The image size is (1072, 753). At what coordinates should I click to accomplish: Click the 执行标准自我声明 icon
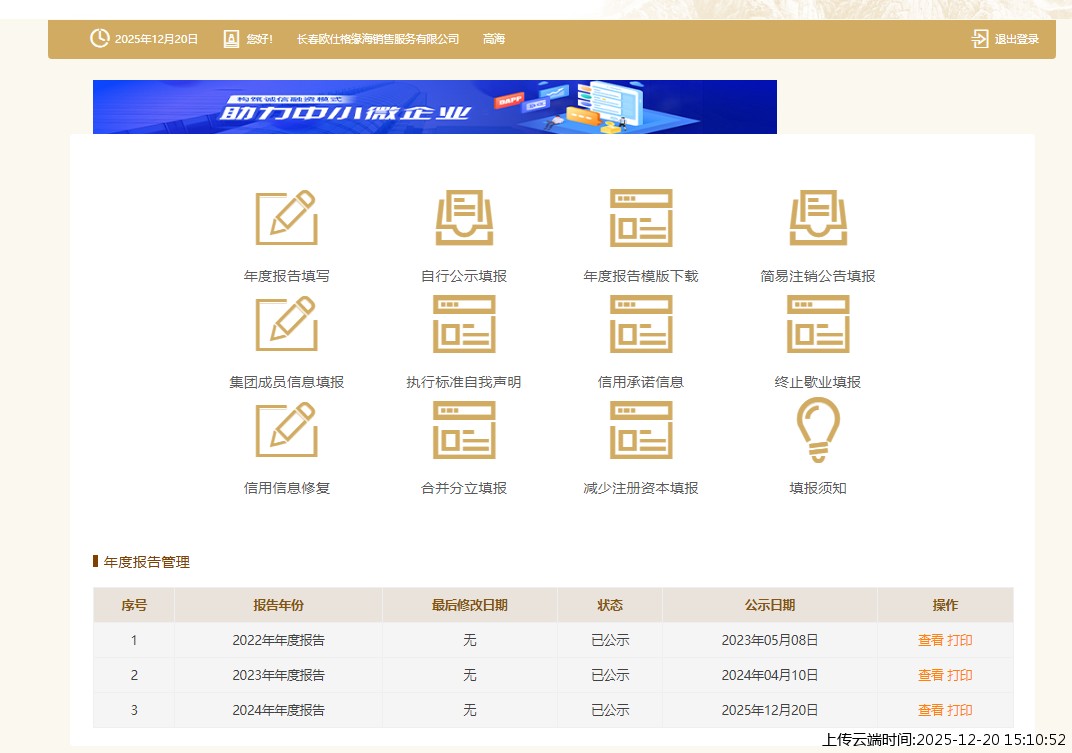[464, 325]
